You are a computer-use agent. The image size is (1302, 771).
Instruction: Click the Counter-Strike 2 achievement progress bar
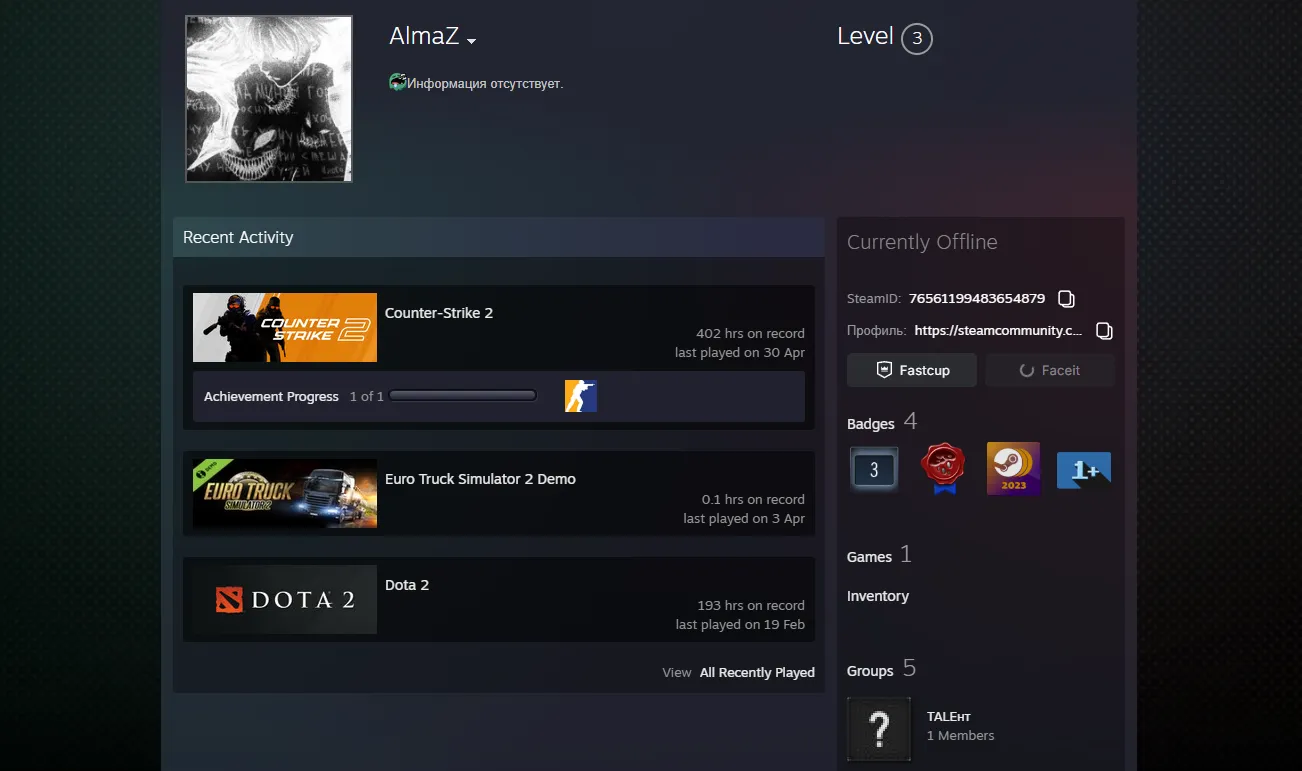point(463,396)
